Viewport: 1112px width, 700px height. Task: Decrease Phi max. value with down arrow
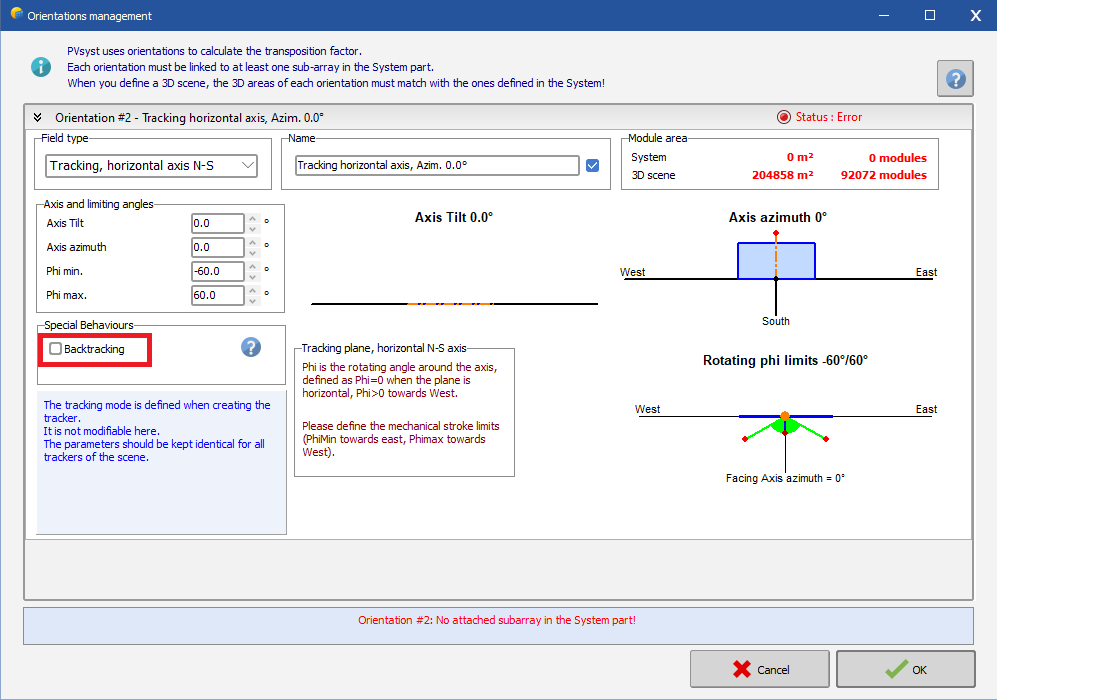tap(252, 300)
